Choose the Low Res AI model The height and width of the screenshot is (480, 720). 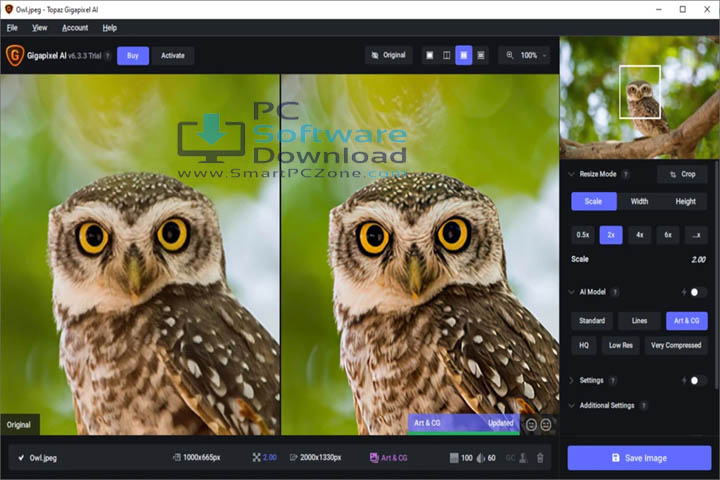(620, 345)
